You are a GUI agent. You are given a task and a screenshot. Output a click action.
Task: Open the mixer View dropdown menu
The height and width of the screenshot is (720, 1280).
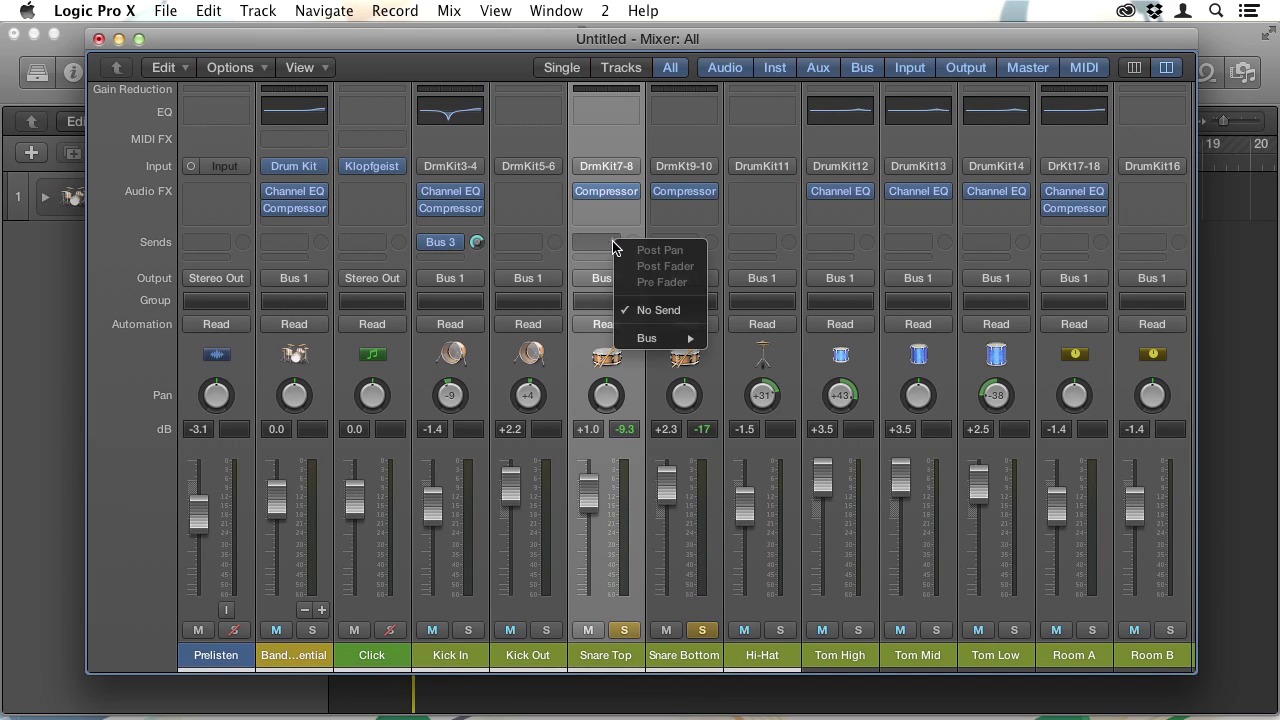click(x=306, y=68)
